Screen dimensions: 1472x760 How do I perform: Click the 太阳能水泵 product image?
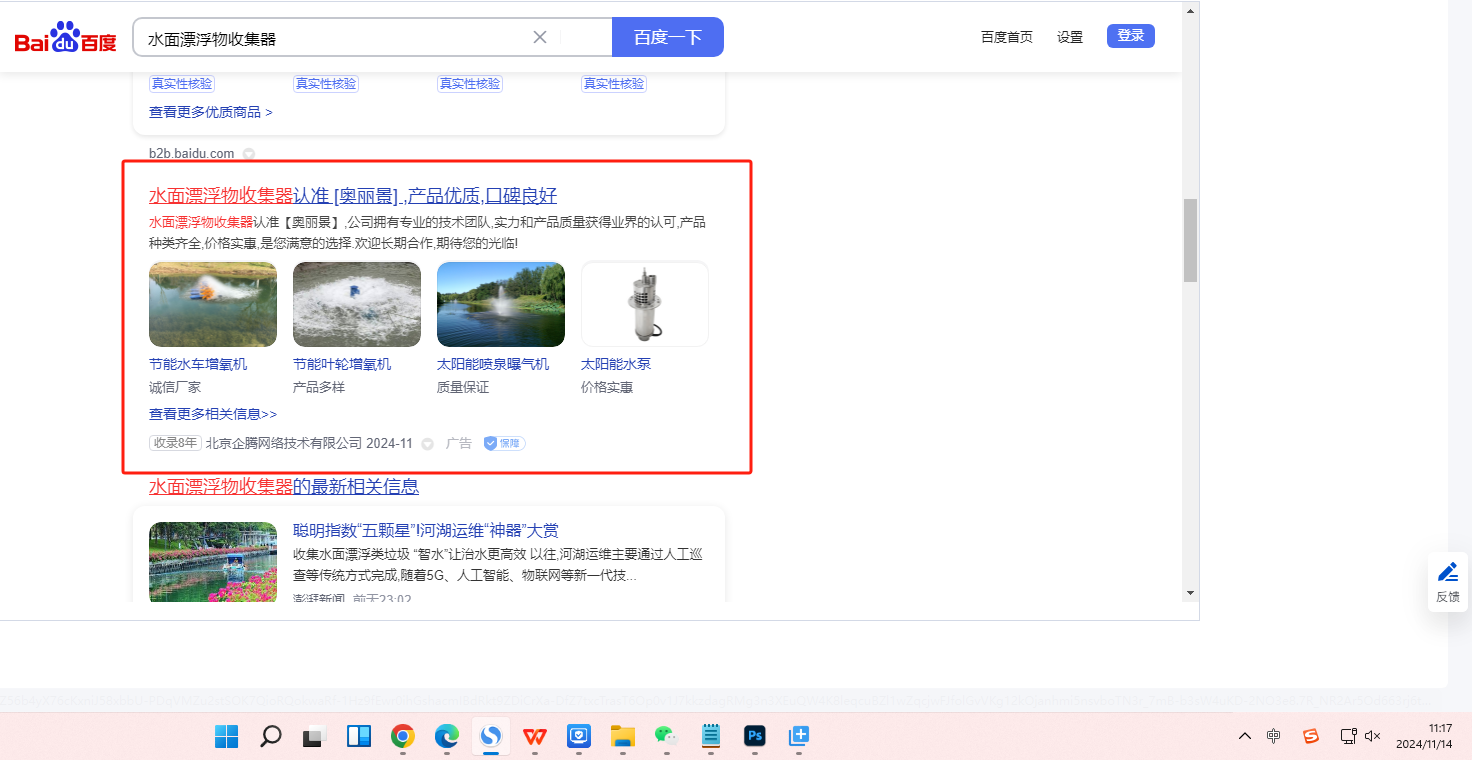645,304
